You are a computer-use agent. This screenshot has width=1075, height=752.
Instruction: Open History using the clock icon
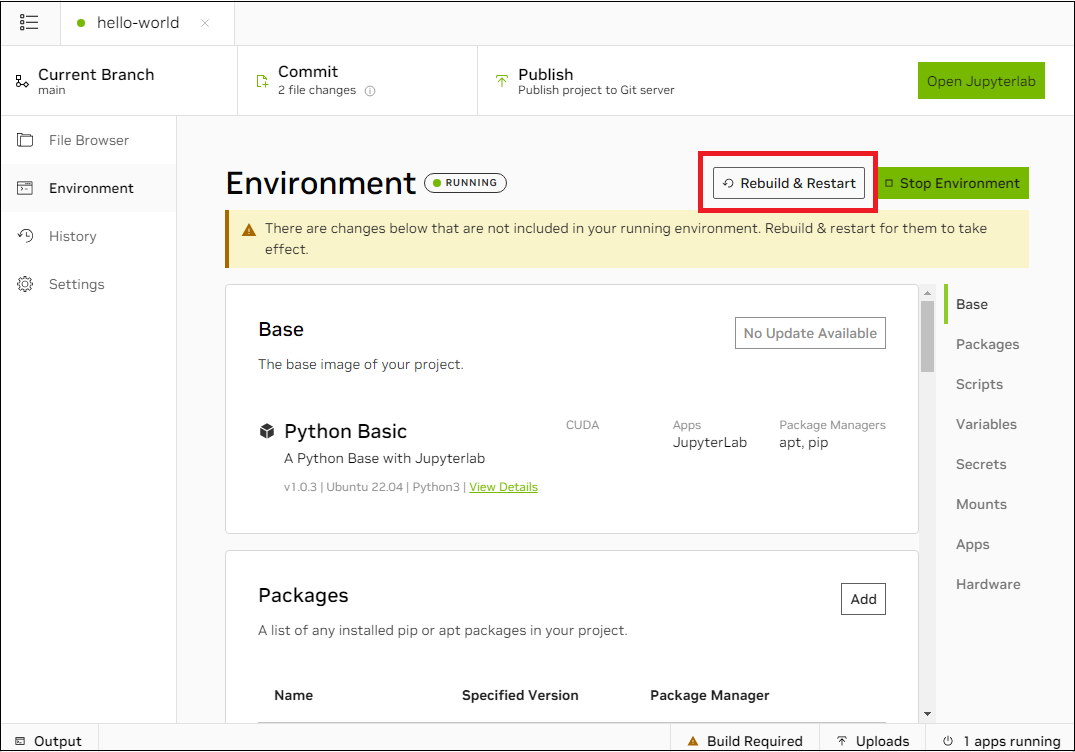click(24, 235)
